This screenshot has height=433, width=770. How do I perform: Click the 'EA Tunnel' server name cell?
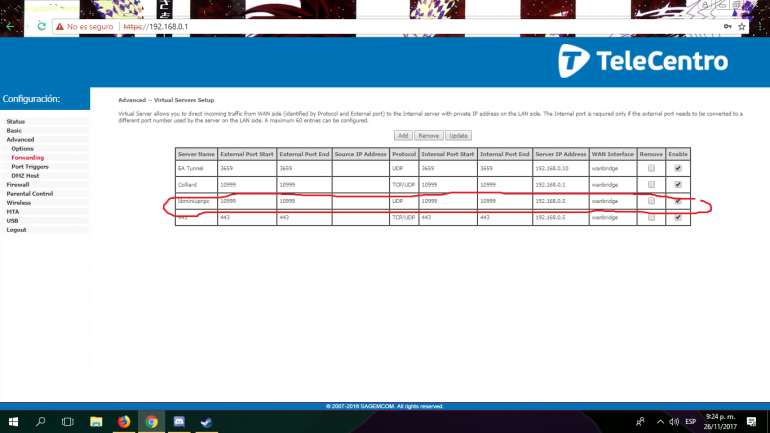pos(196,168)
